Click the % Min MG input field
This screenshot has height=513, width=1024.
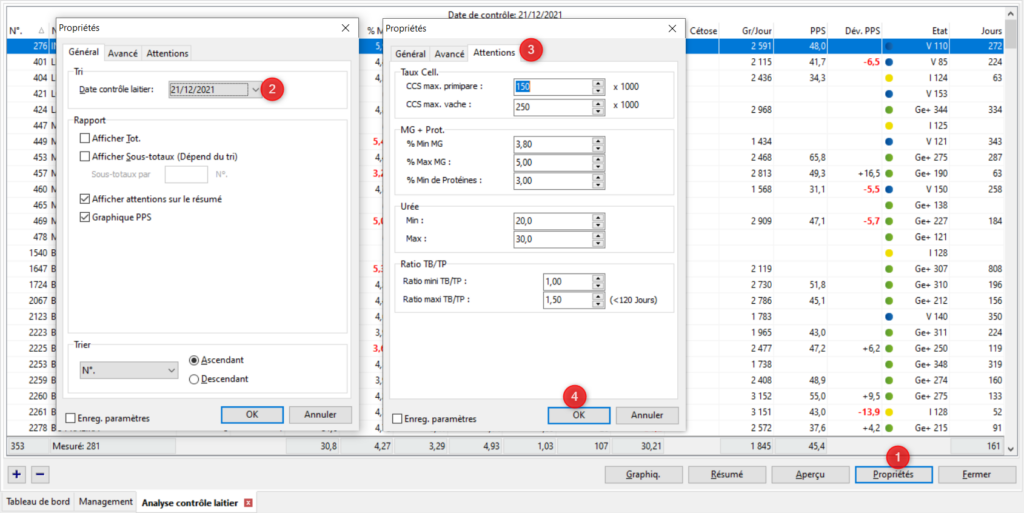551,144
